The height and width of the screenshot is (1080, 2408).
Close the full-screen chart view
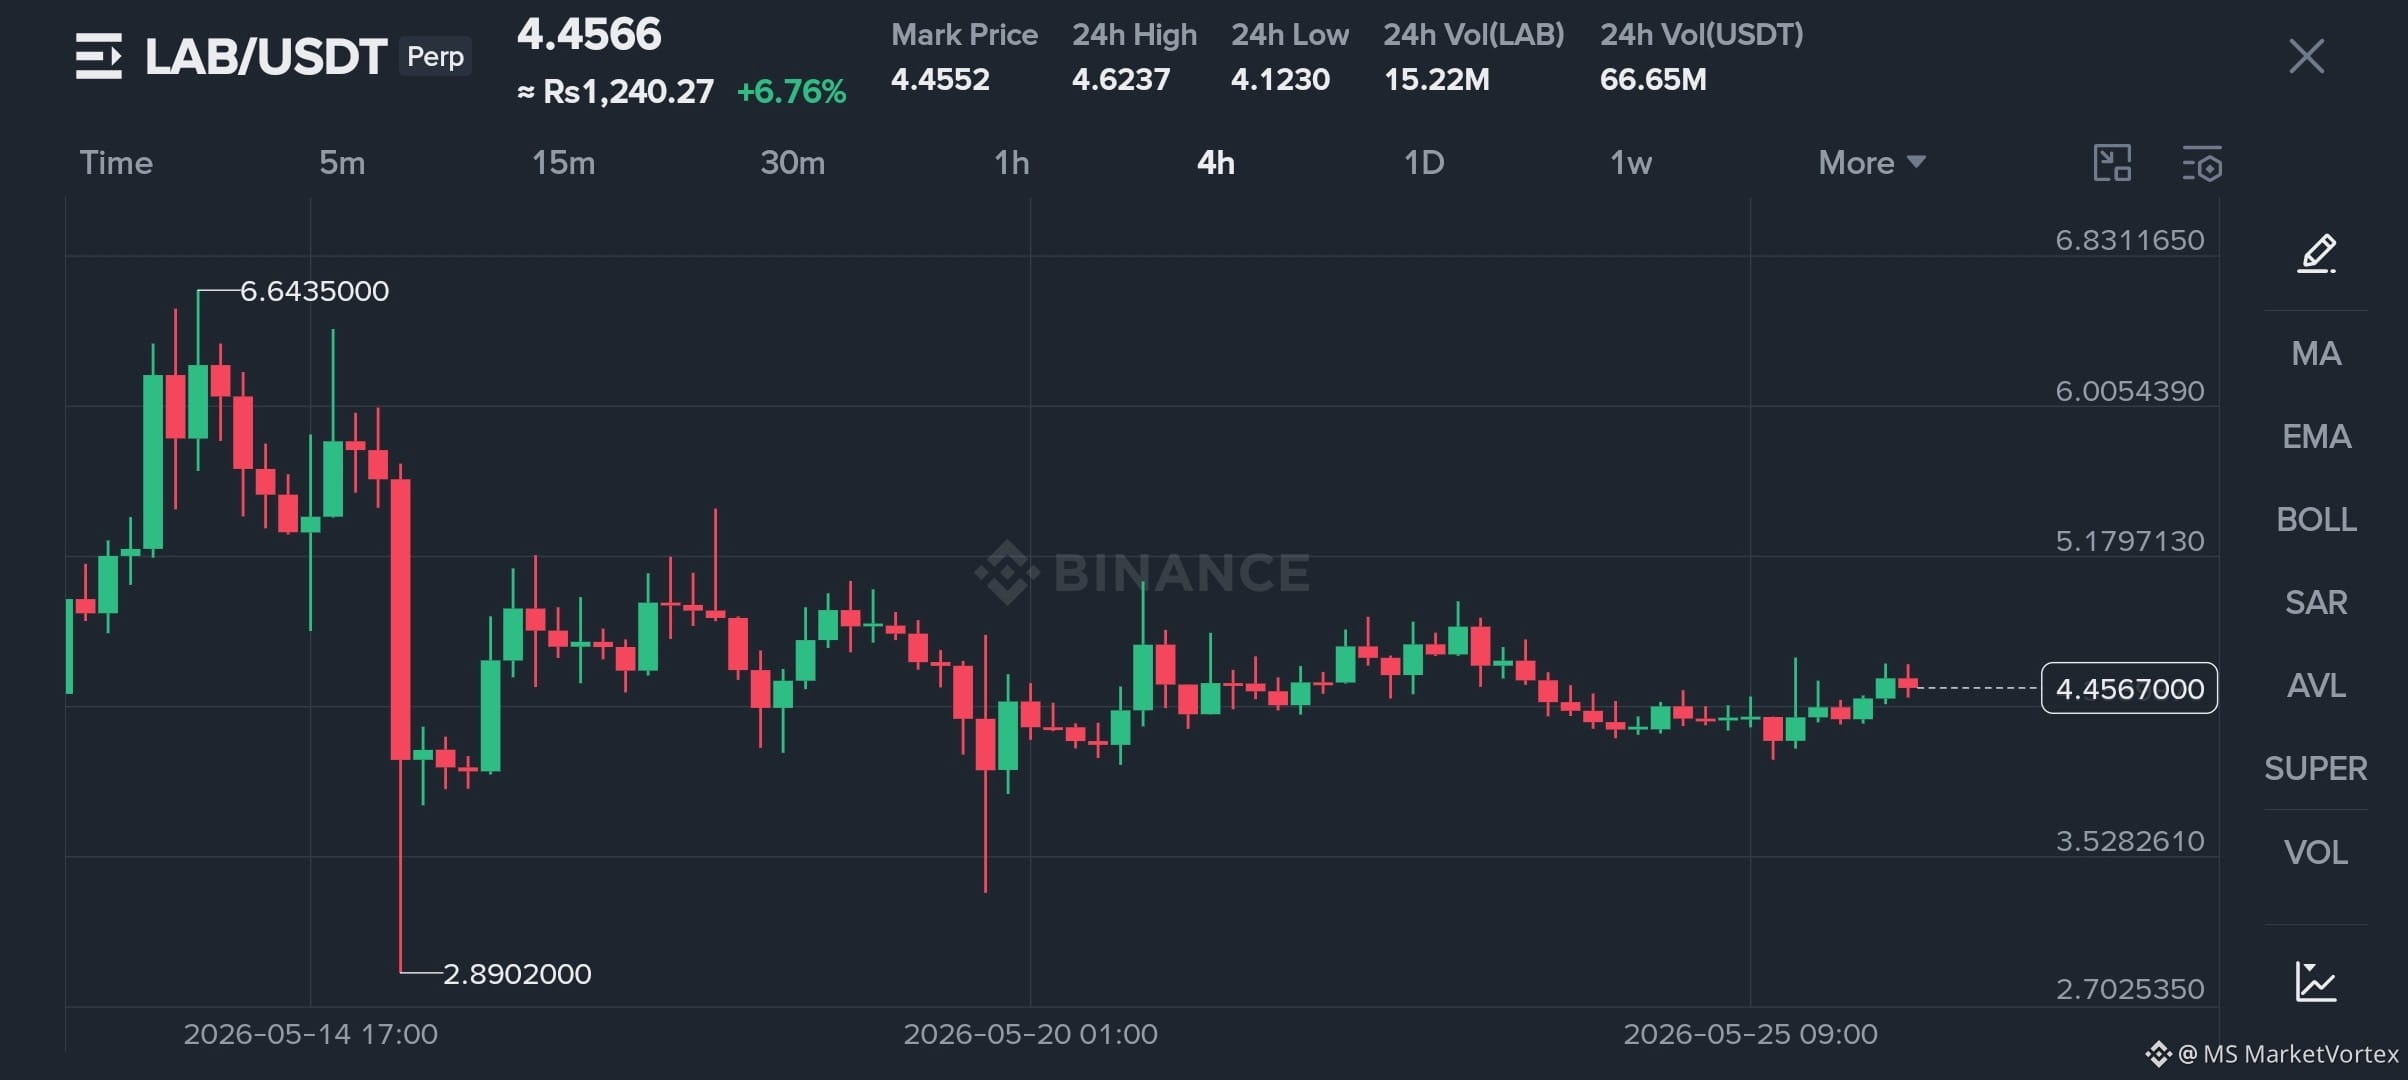click(2306, 56)
